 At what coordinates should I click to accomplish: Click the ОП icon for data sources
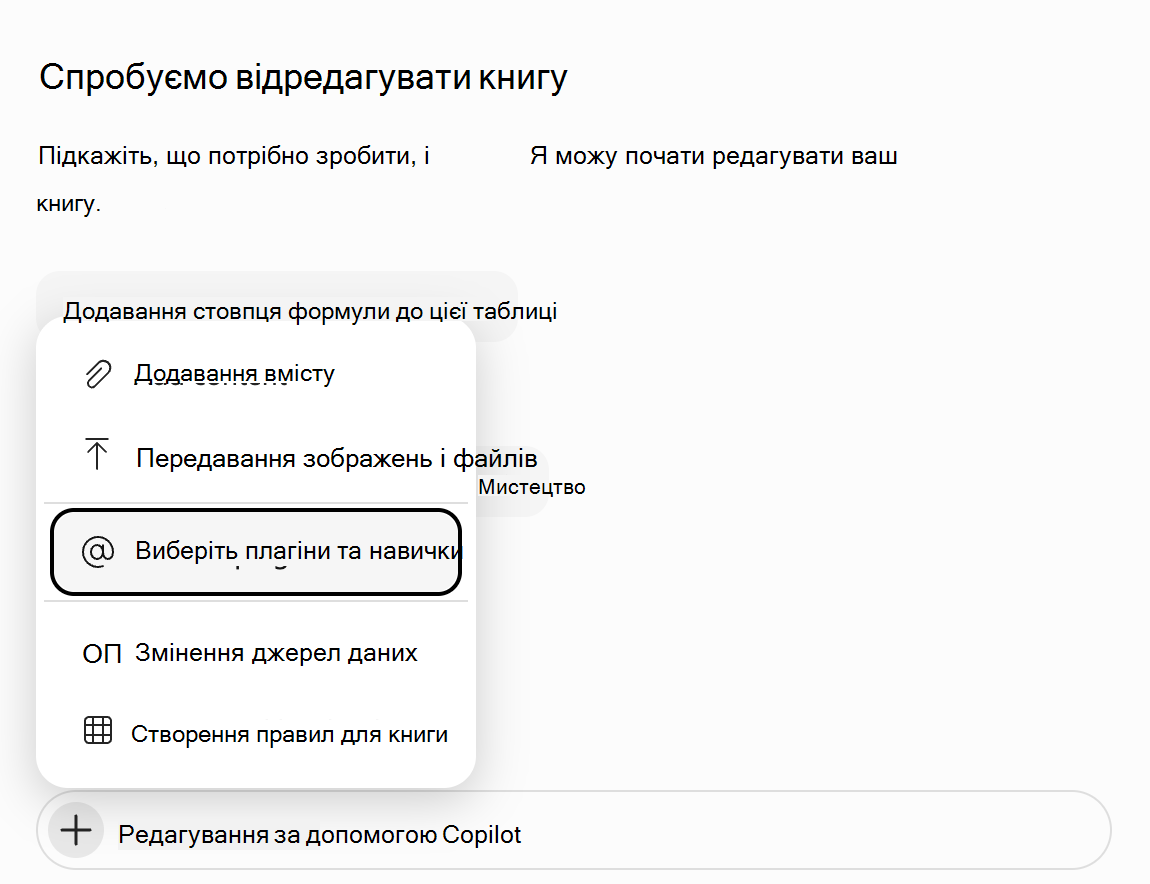click(x=101, y=653)
